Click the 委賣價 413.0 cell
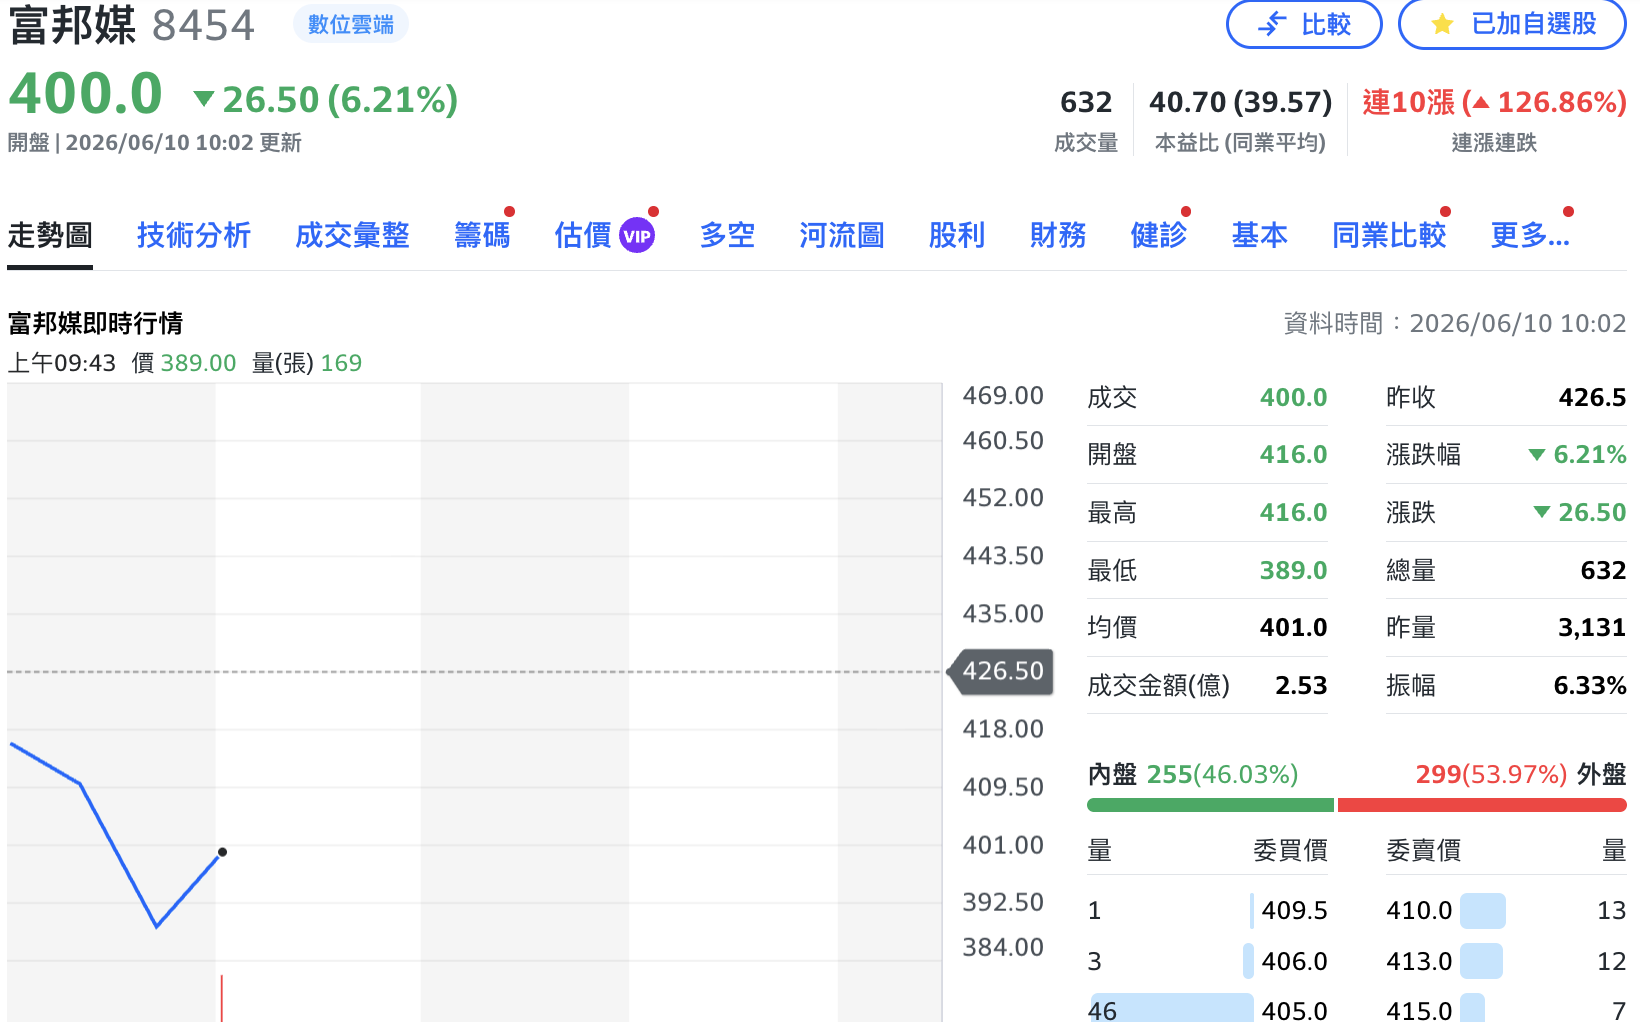This screenshot has height=1022, width=1640. tap(1419, 961)
